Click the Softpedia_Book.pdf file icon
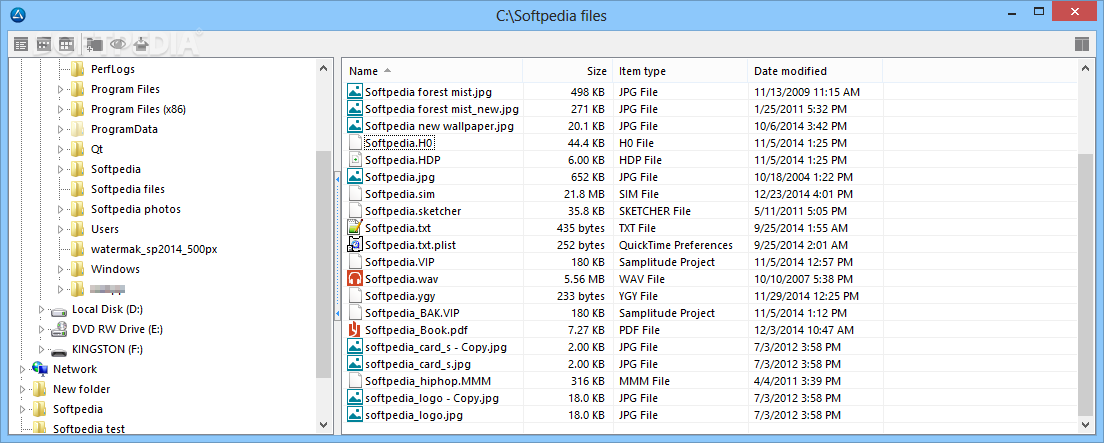The image size is (1104, 443). click(x=356, y=330)
